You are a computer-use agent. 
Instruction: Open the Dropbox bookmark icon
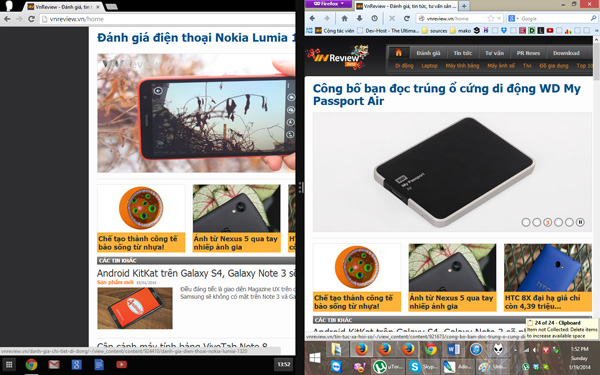click(504, 30)
